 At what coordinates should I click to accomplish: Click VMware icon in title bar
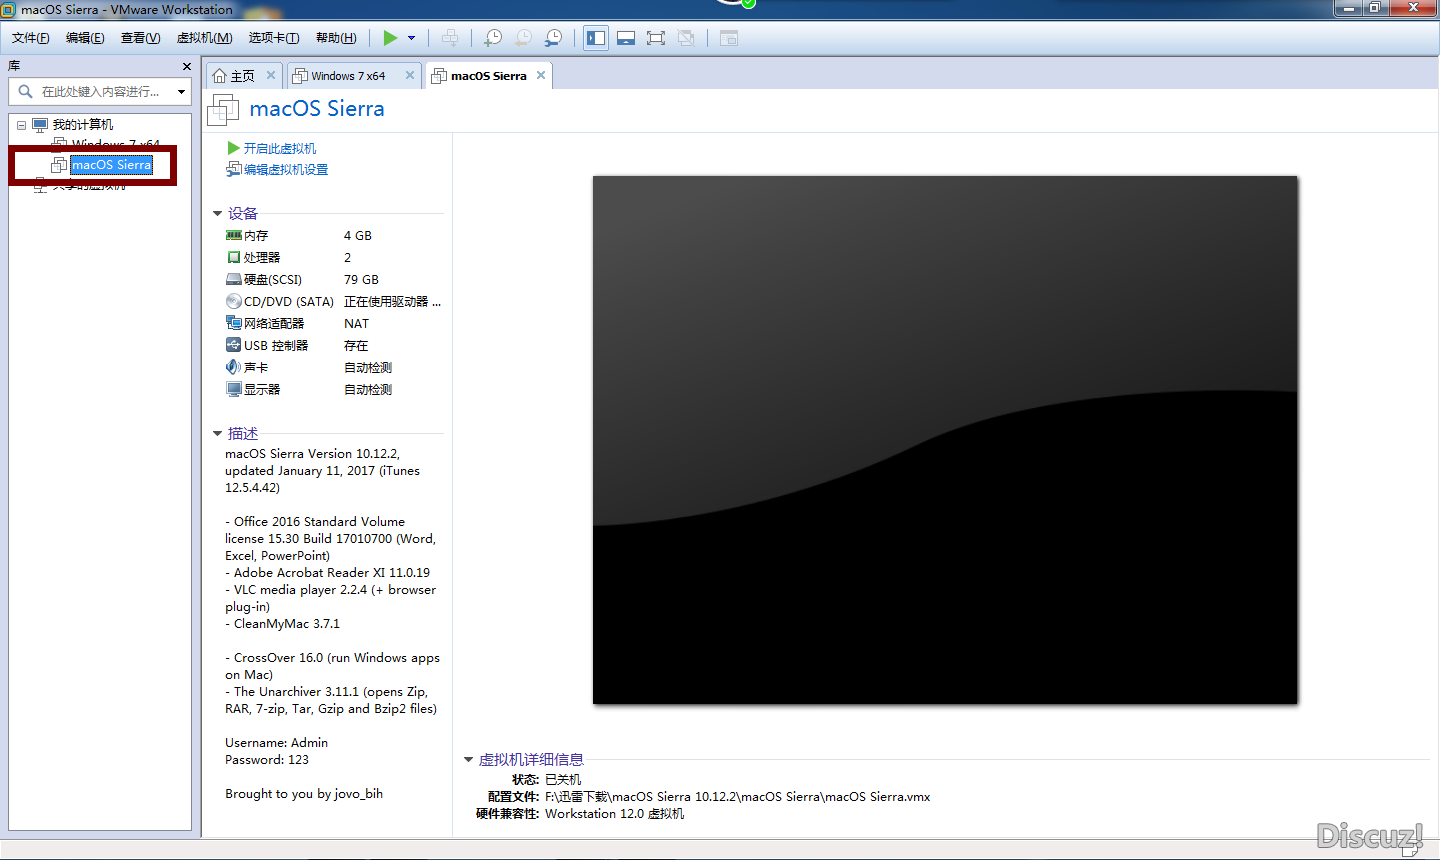pyautogui.click(x=9, y=10)
